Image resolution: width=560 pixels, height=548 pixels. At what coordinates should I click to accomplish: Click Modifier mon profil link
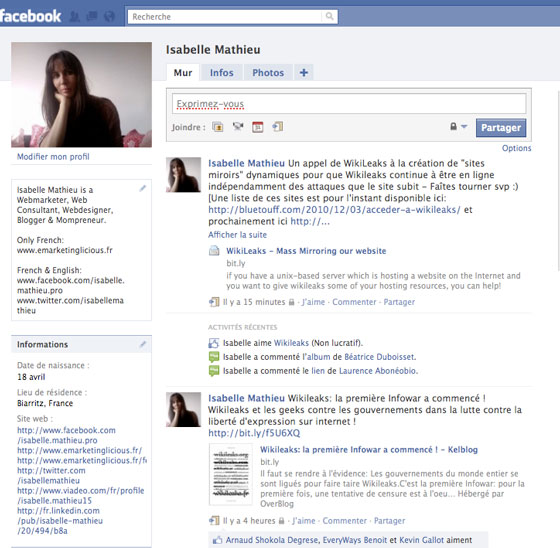(x=53, y=157)
